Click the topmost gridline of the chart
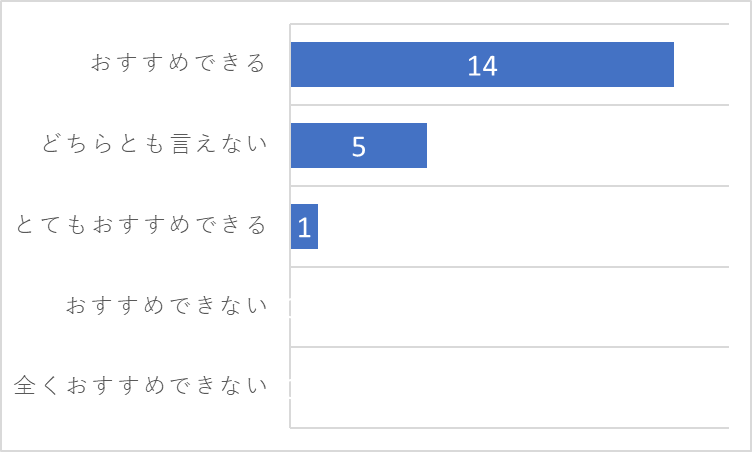This screenshot has height=452, width=752. pos(509,24)
